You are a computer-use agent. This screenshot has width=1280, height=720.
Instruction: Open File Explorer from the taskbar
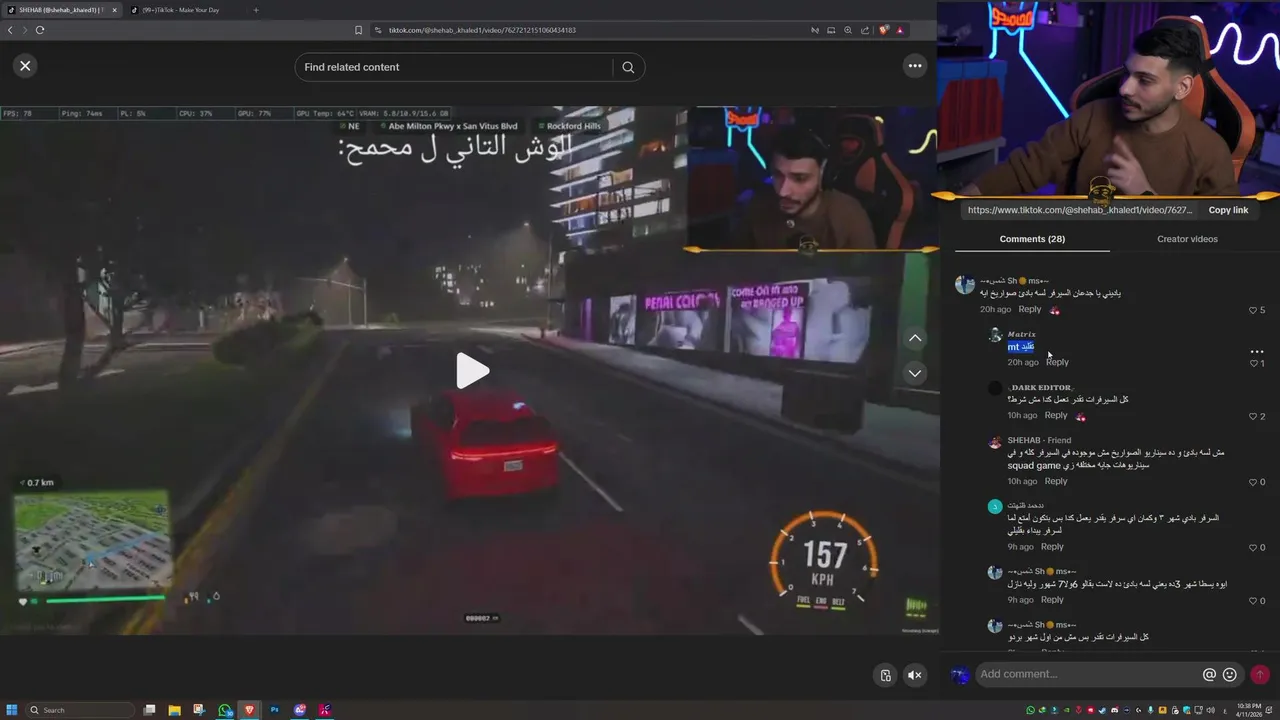pyautogui.click(x=174, y=710)
